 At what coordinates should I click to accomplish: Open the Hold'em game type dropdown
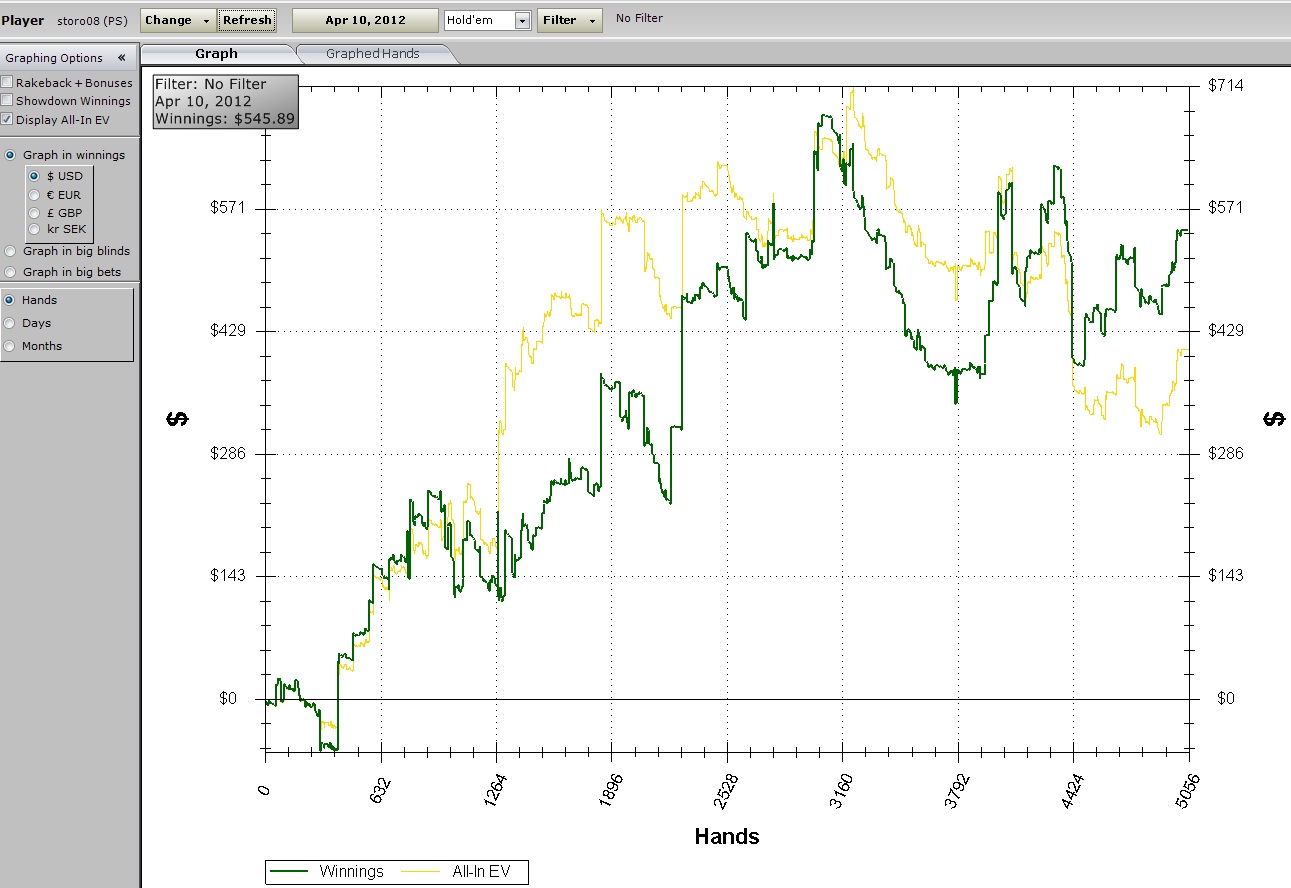(522, 21)
